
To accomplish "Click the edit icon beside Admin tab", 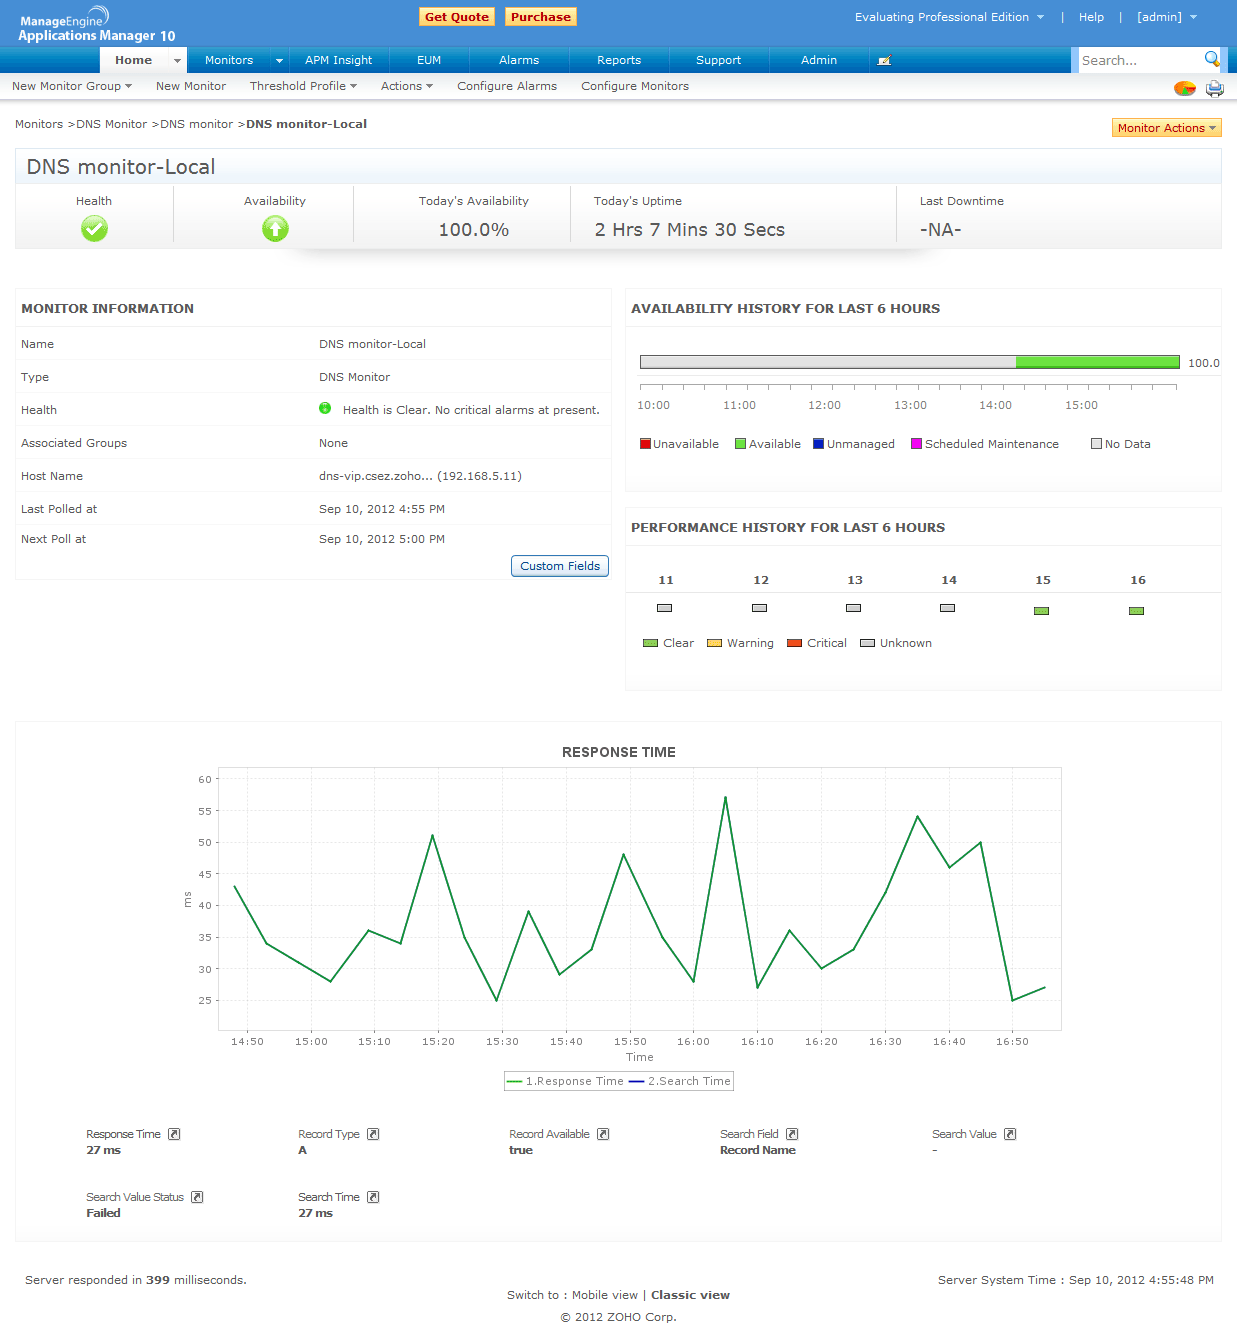I will tap(883, 61).
